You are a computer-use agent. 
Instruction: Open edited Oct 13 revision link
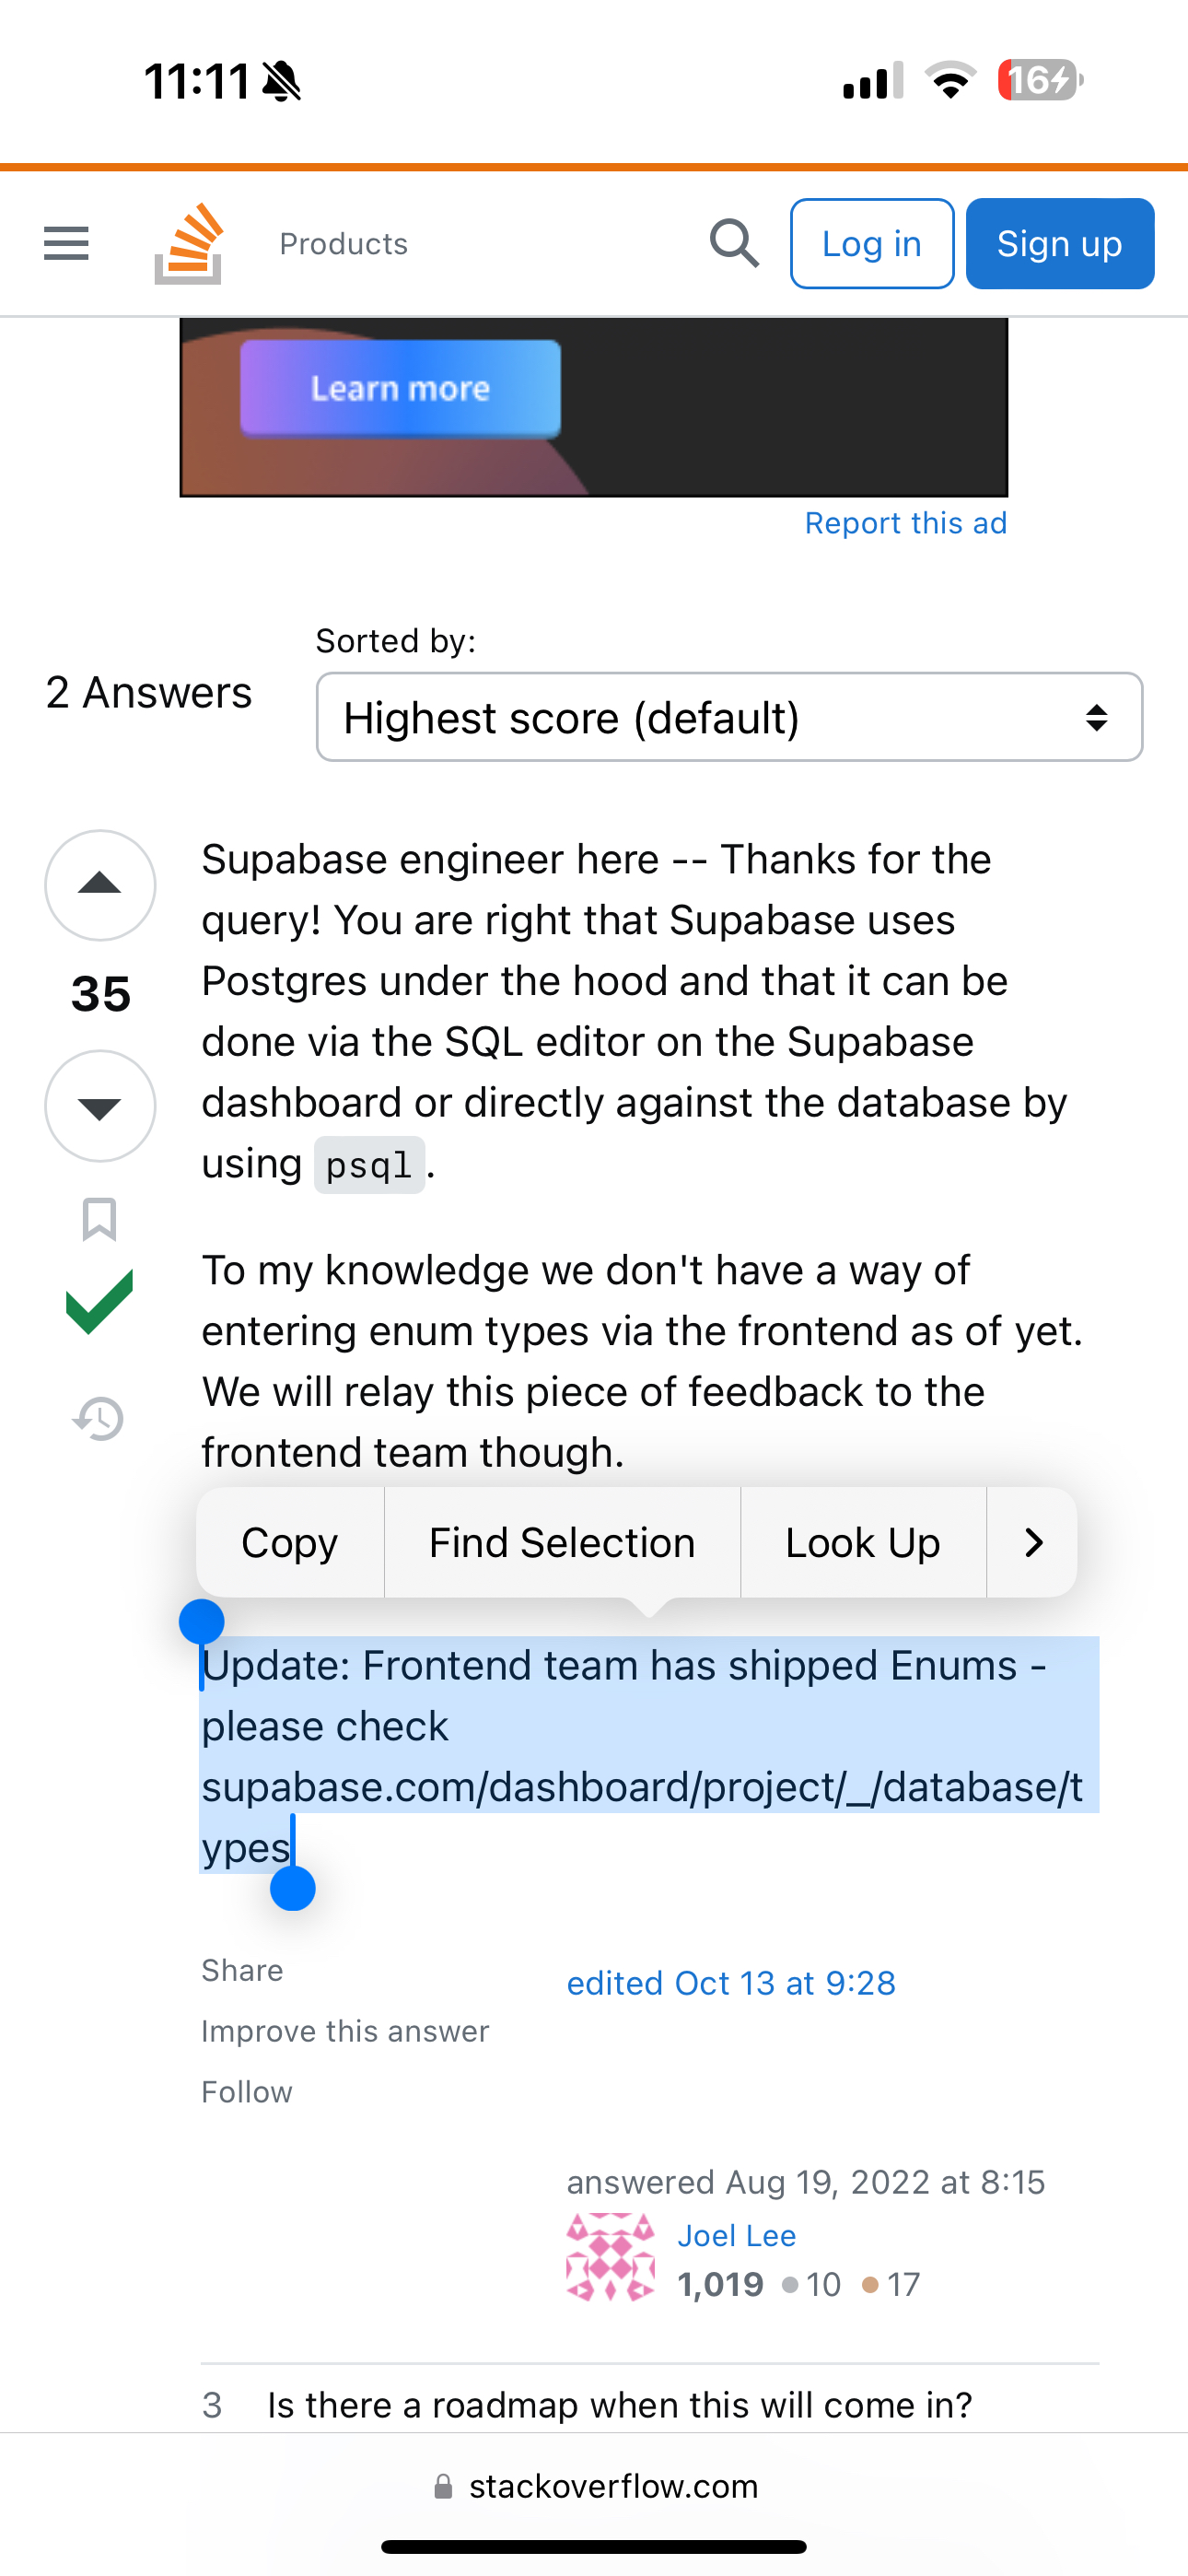click(x=731, y=1983)
